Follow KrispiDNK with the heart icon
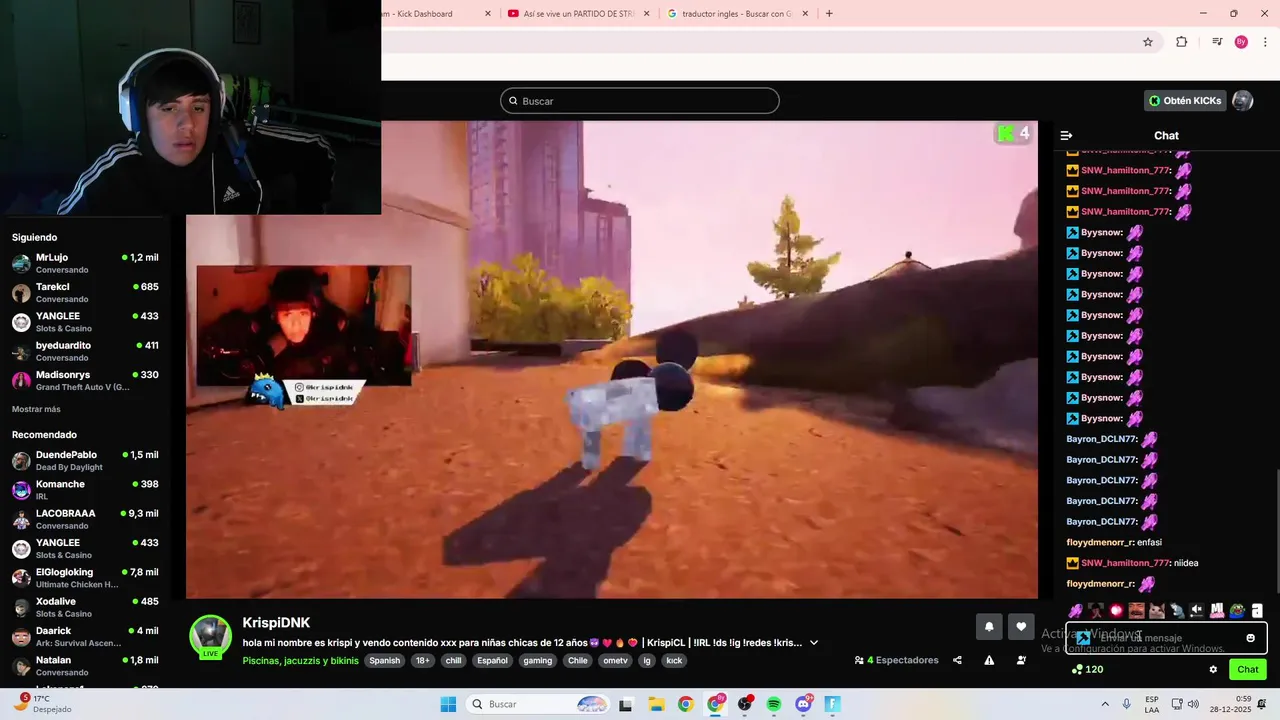 tap(1021, 627)
